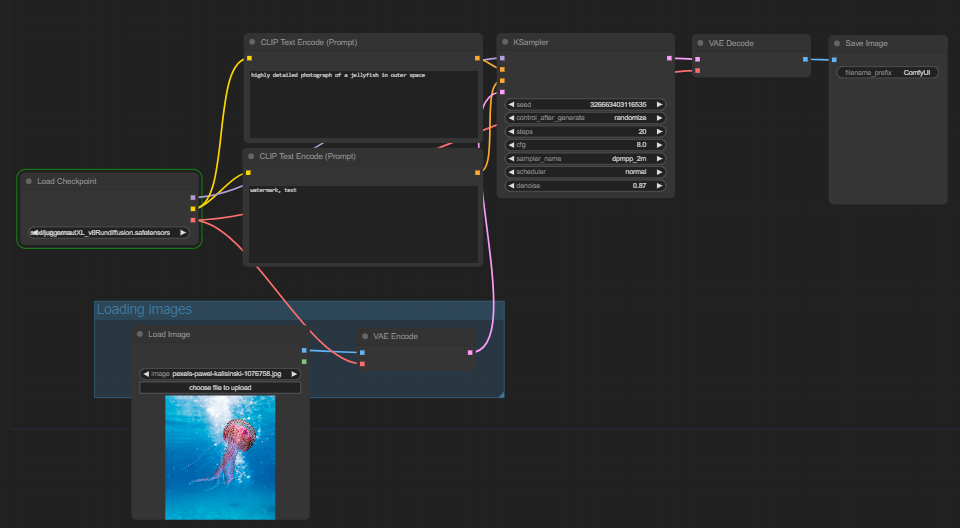Screen dimensions: 960x528
Task: Click the watermark prompt node's orange conditioning output
Action: (x=478, y=173)
